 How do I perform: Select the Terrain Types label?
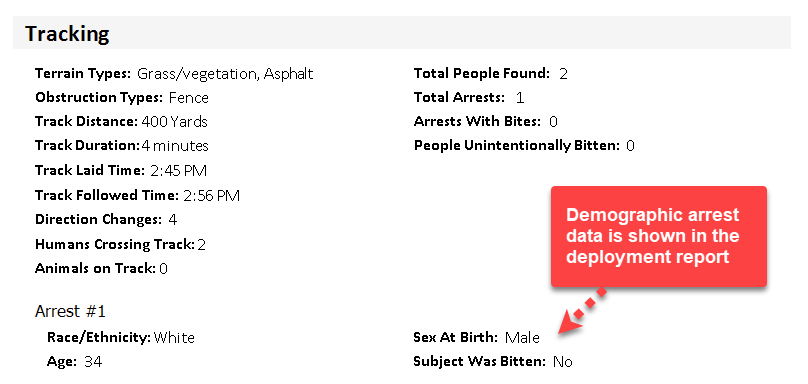click(83, 74)
